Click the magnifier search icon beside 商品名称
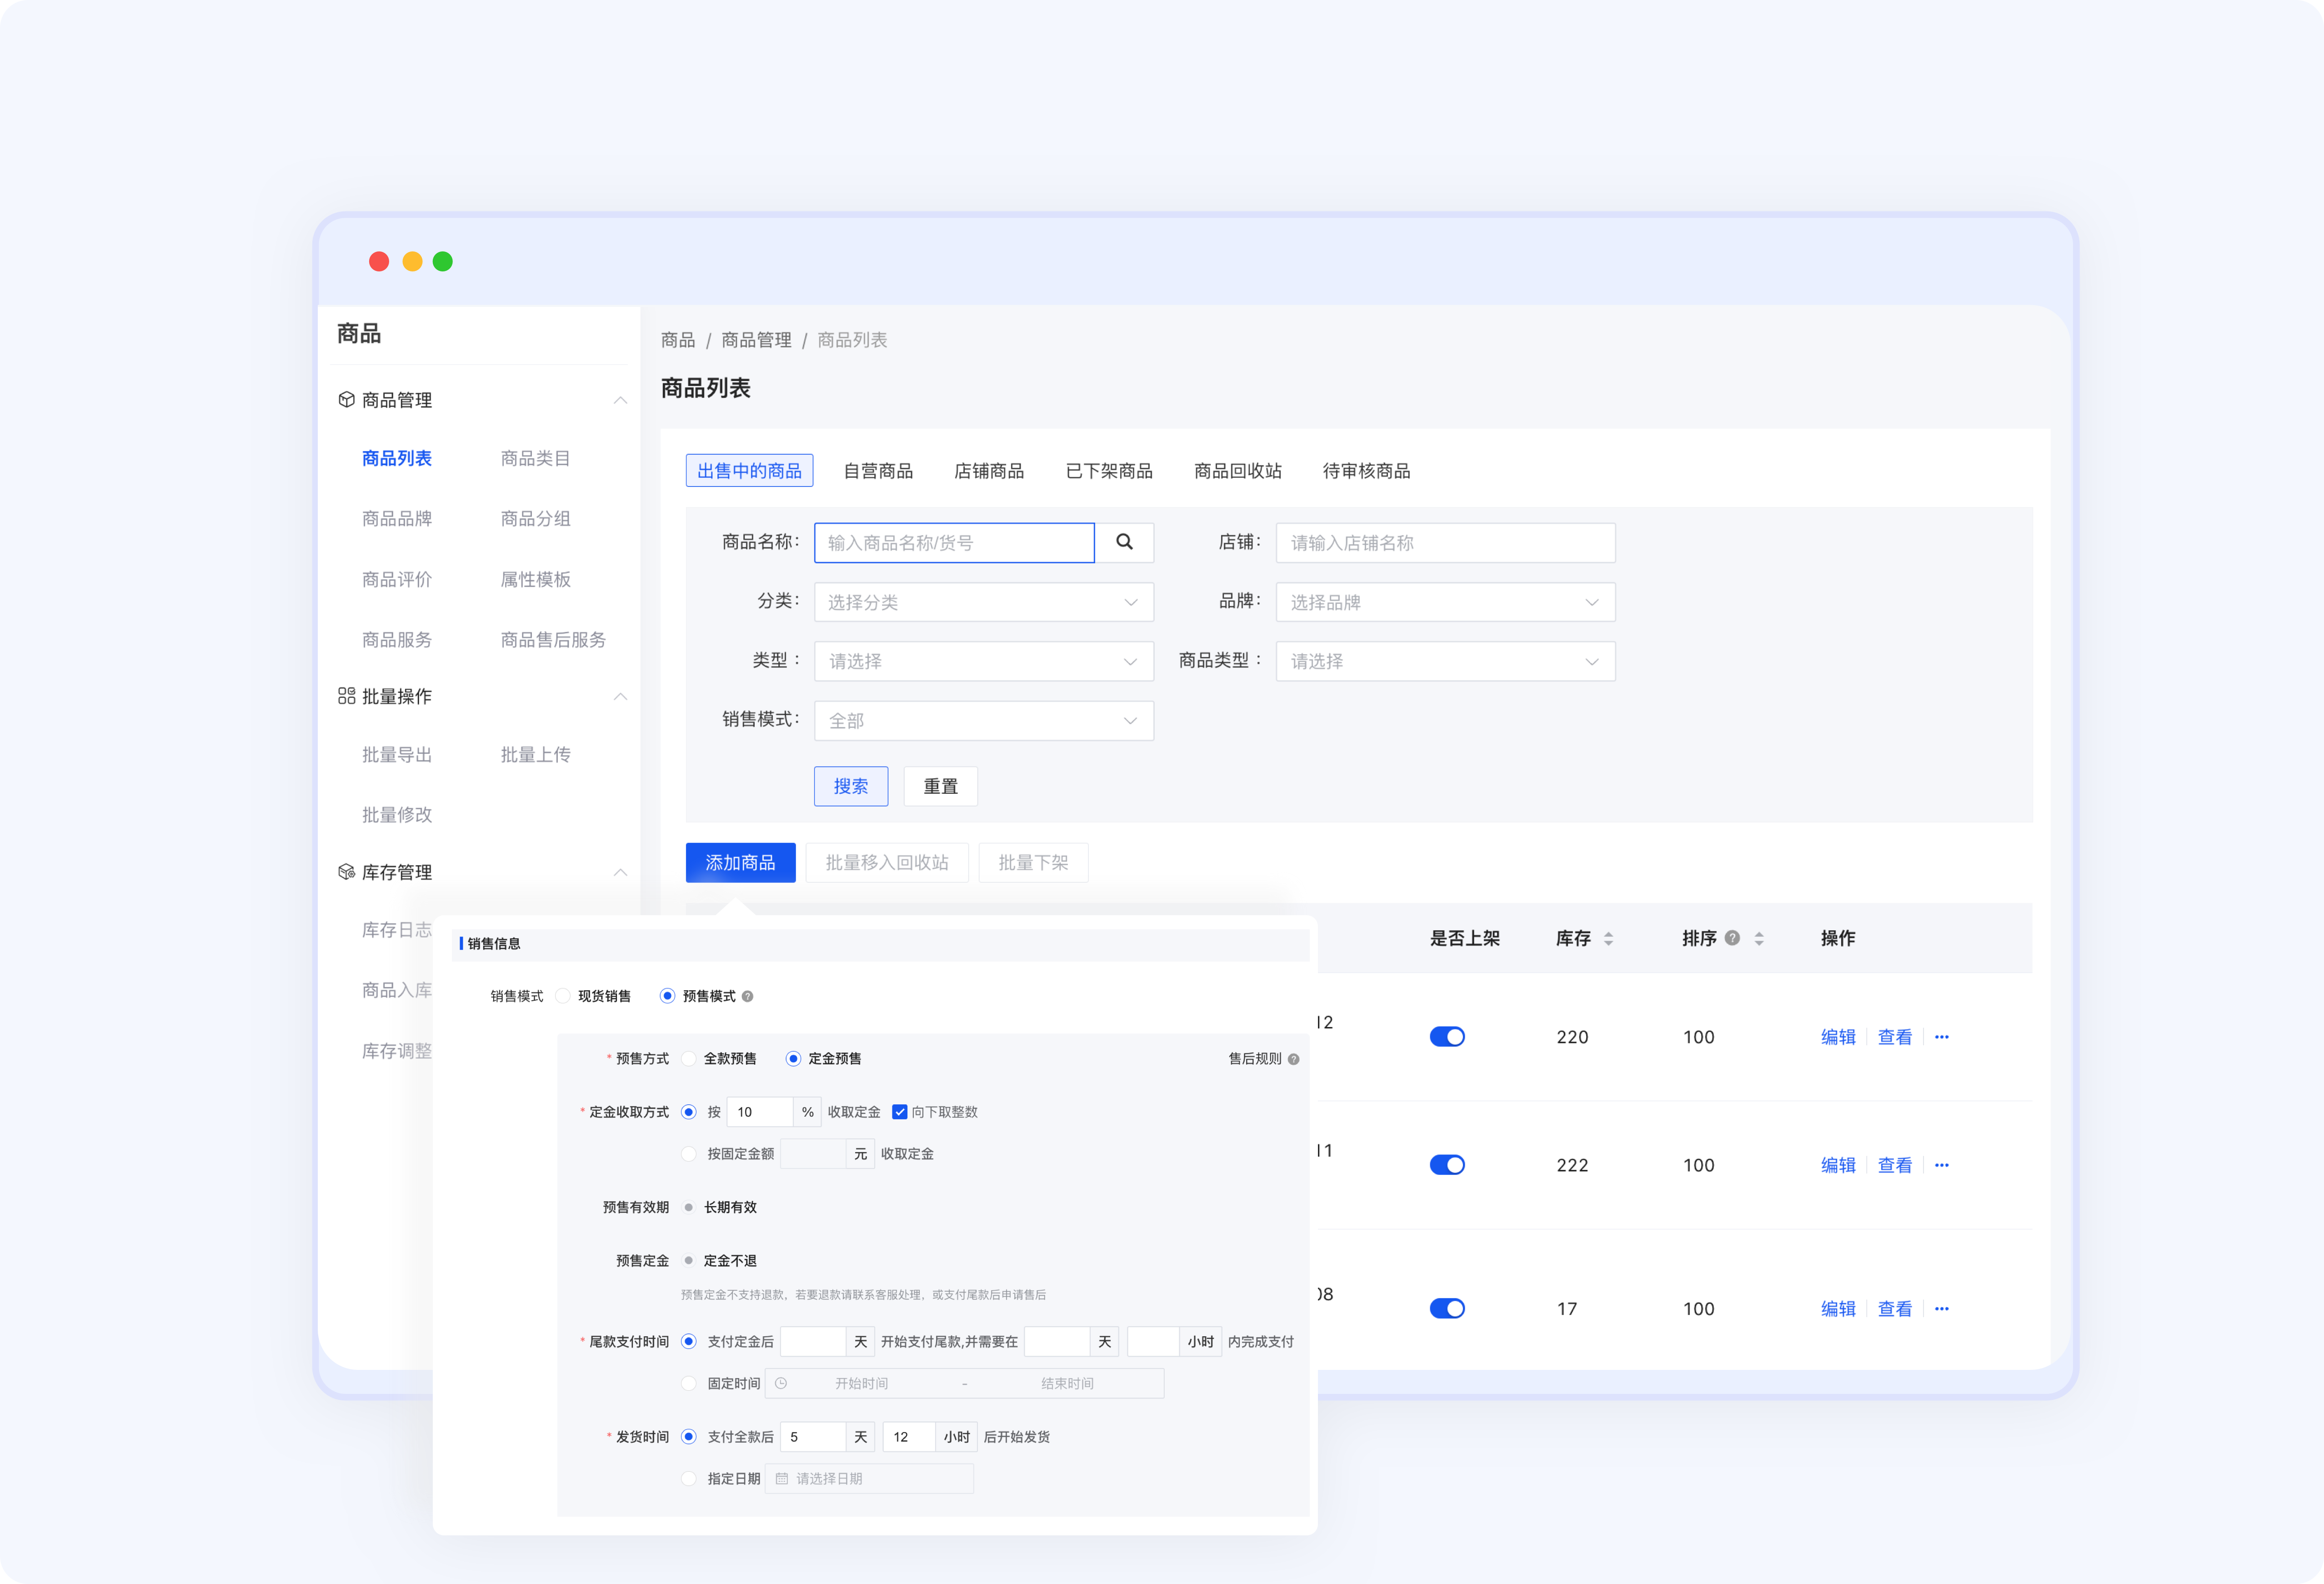2324x1584 pixels. [1124, 542]
